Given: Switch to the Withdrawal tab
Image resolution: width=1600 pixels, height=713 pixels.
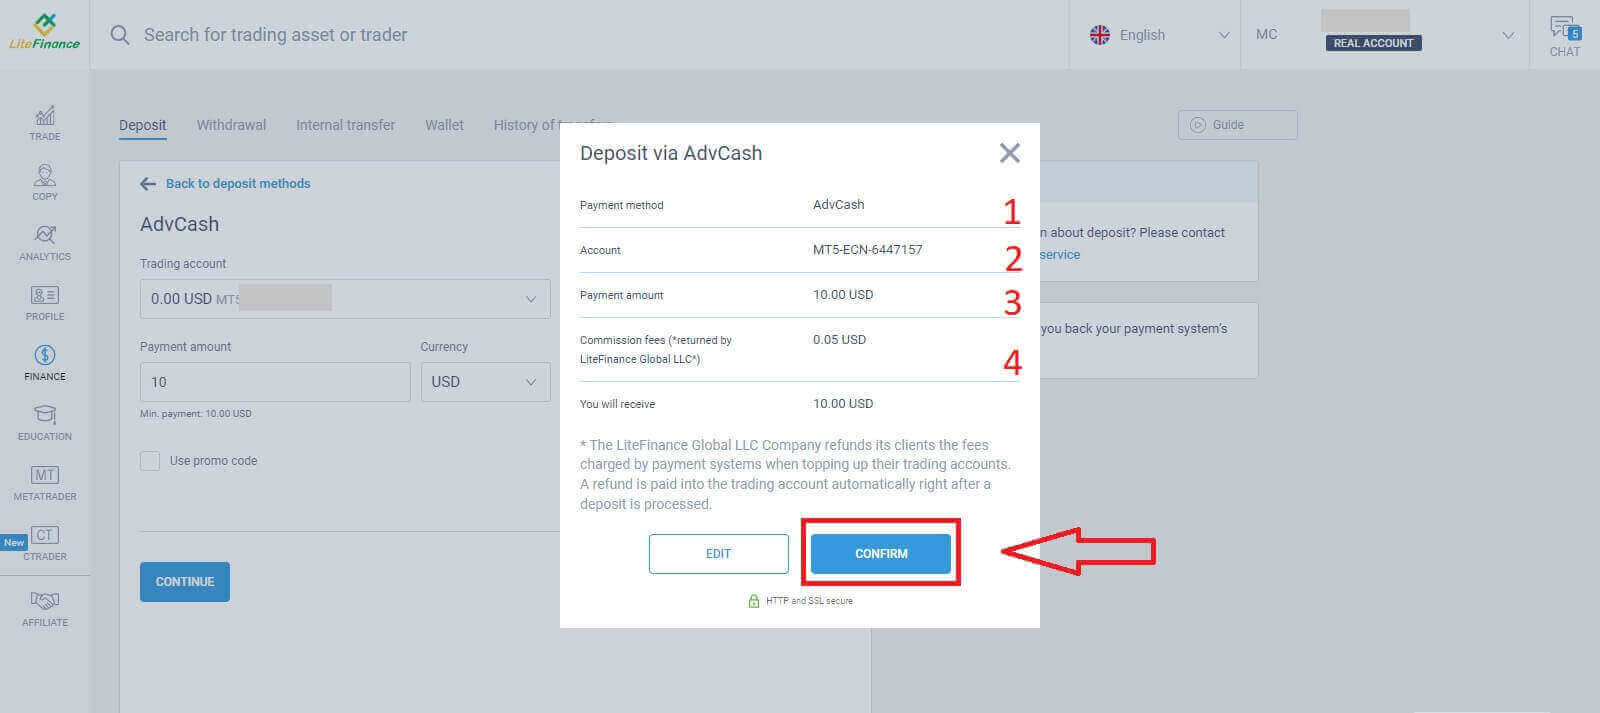Looking at the screenshot, I should click(231, 125).
